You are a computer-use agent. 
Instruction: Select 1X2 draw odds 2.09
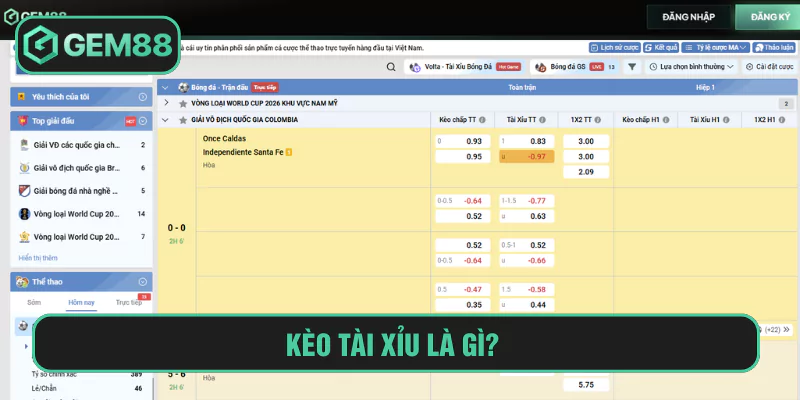pos(586,172)
